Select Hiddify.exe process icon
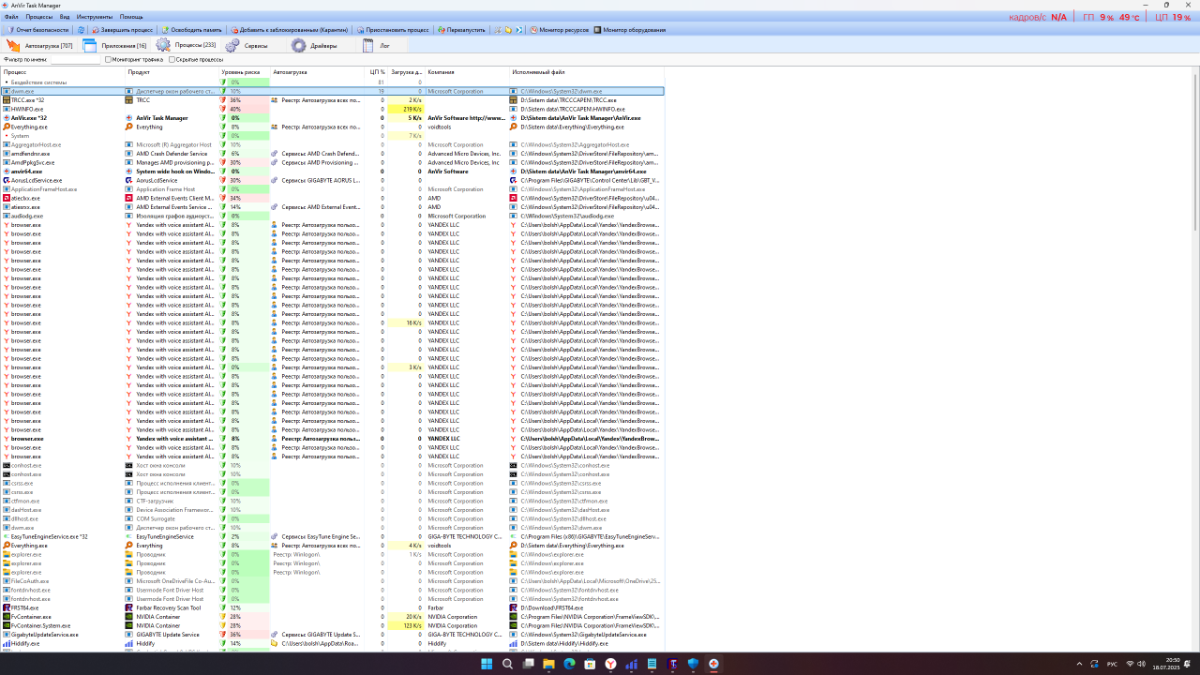Screen dimensions: 1200x675 [x=6, y=643]
